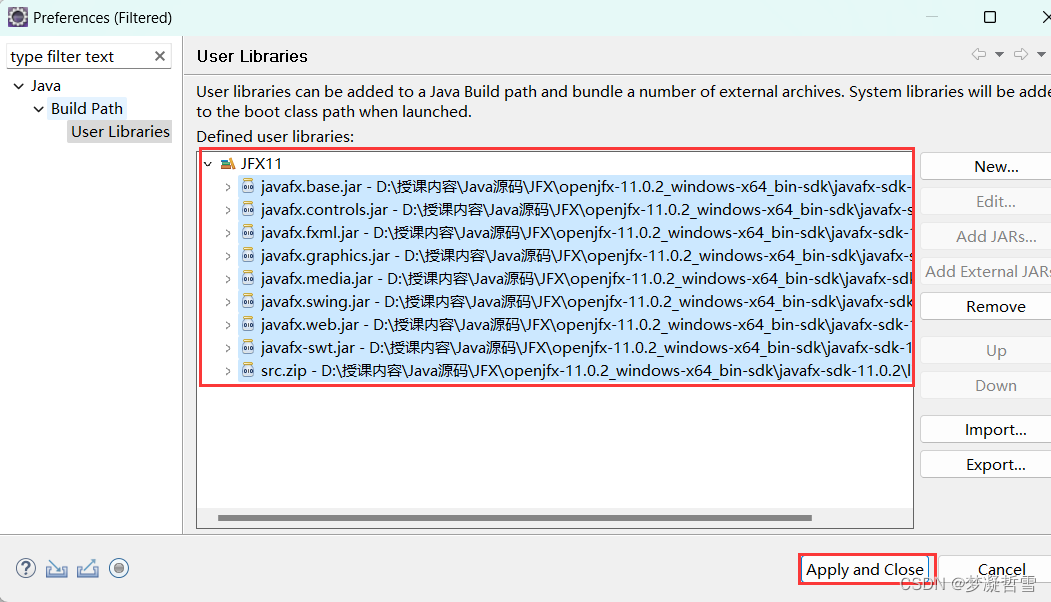This screenshot has height=602, width=1051.
Task: Open the Back history dropdown arrow
Action: (x=999, y=54)
